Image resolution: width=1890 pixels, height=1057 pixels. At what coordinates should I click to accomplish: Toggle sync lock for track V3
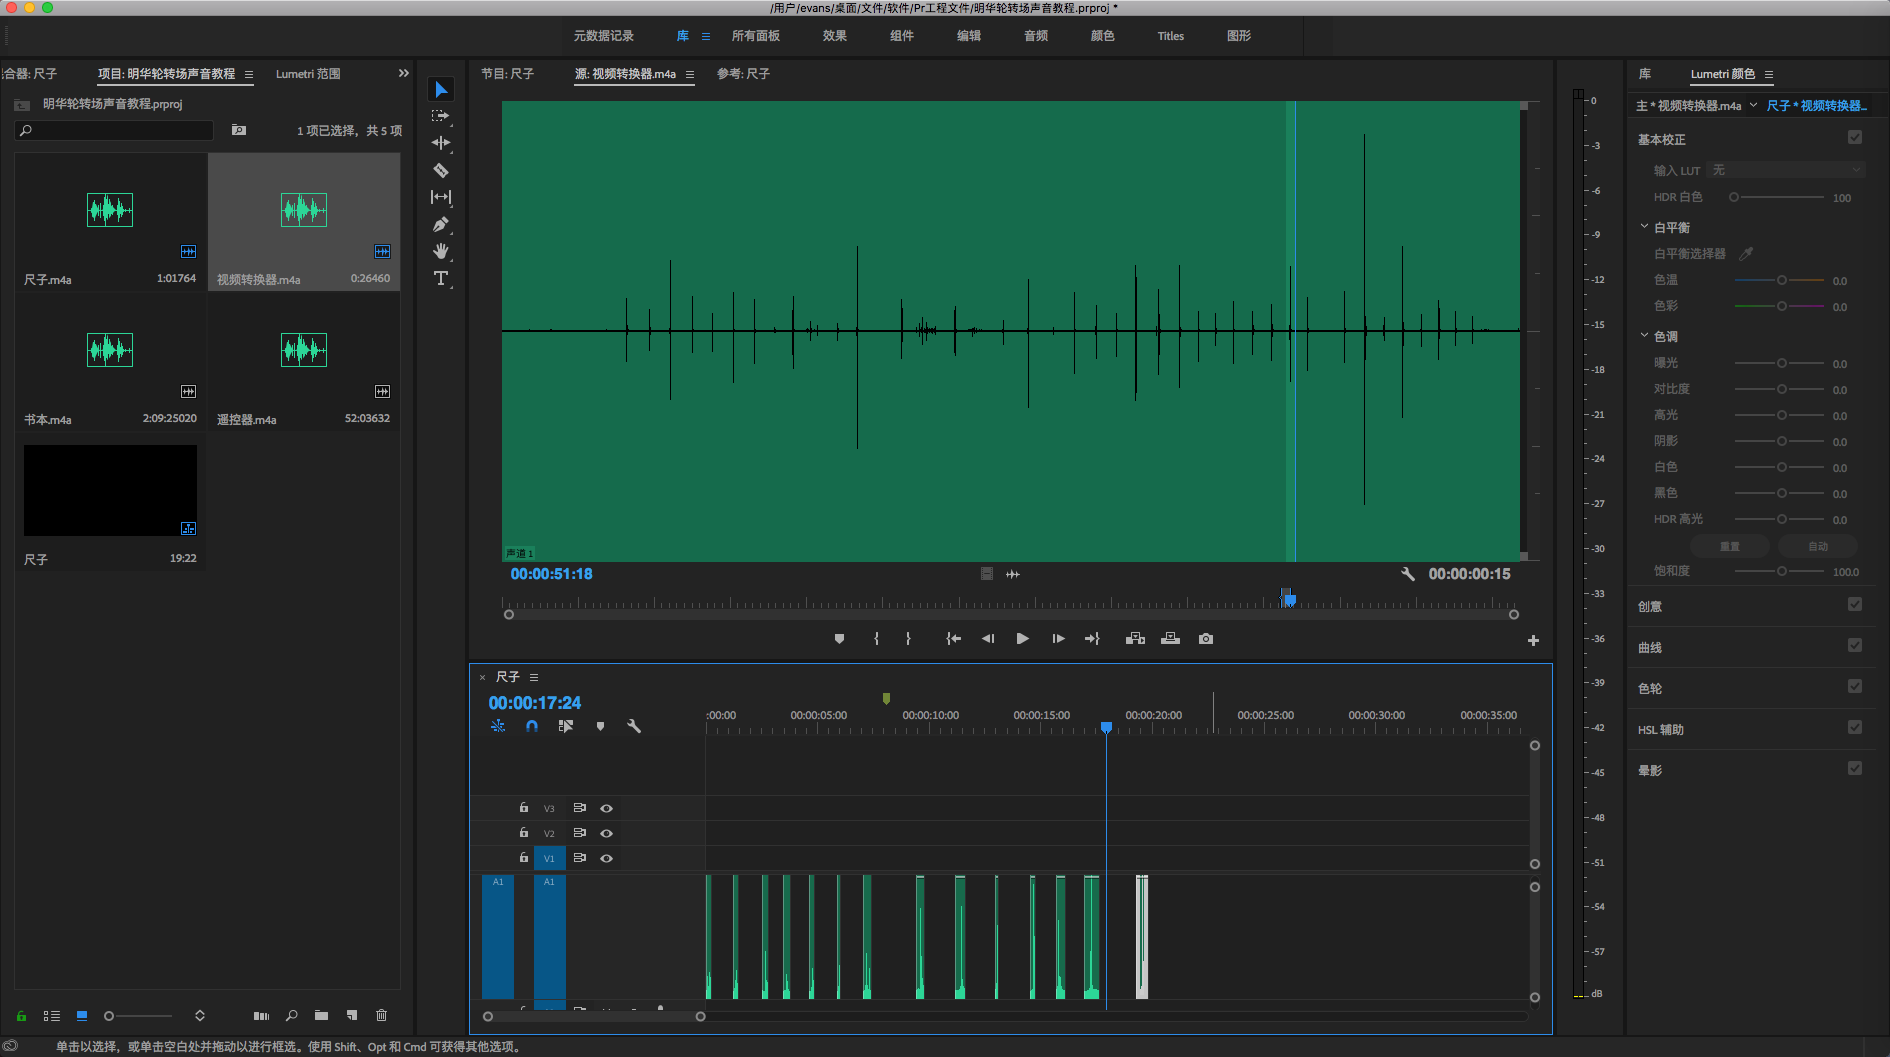point(579,808)
